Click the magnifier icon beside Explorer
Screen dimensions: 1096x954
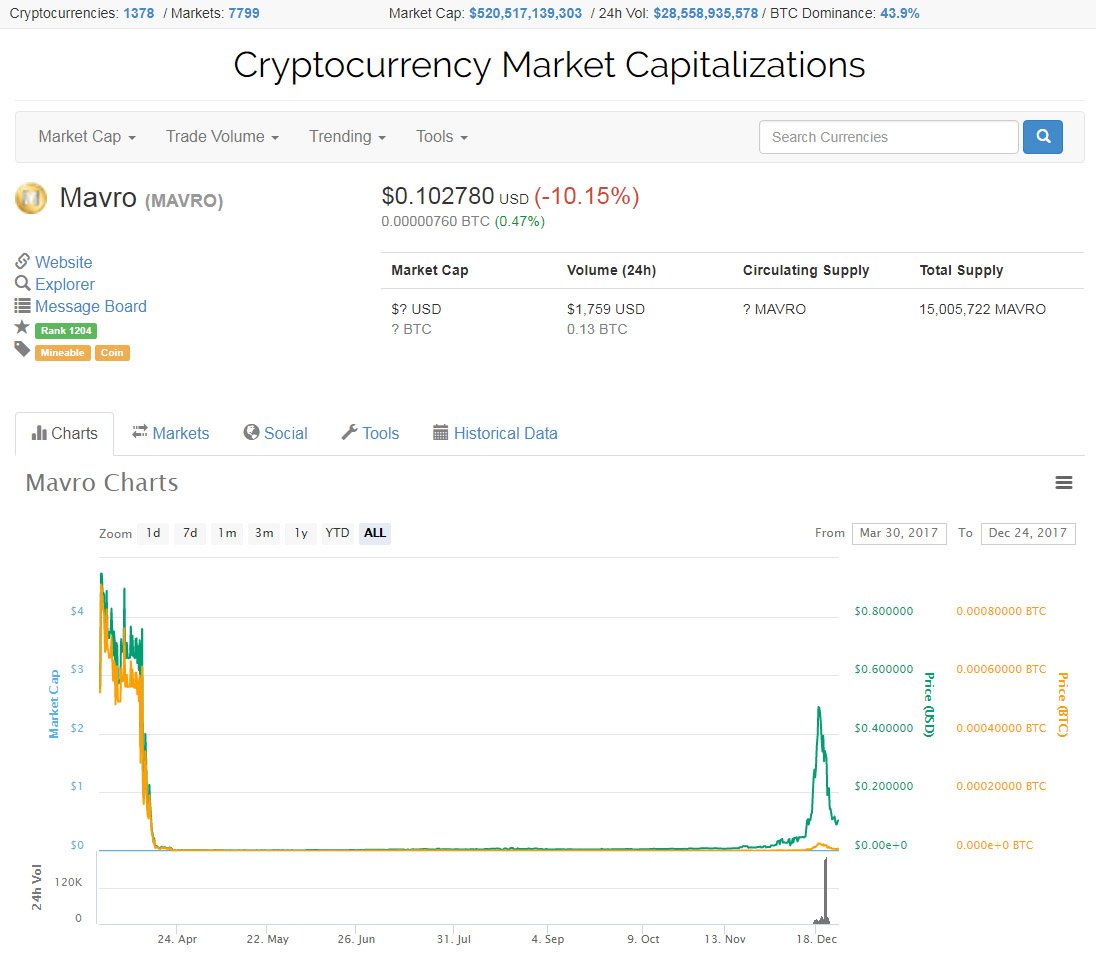(22, 284)
